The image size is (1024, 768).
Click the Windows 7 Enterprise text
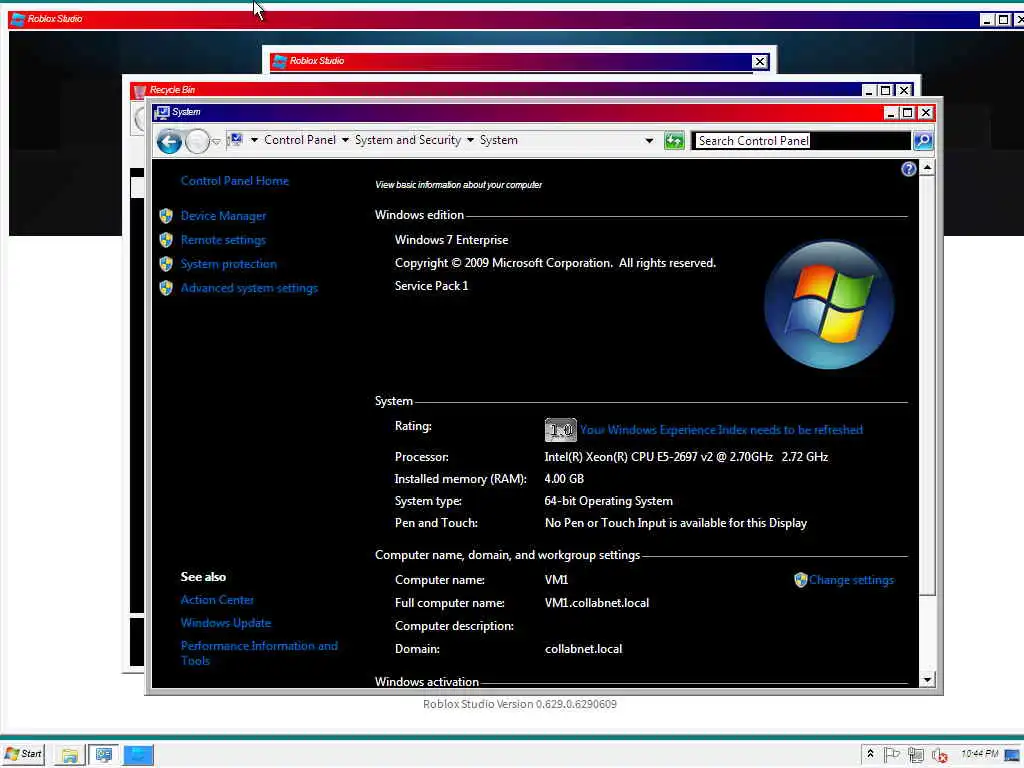click(451, 240)
